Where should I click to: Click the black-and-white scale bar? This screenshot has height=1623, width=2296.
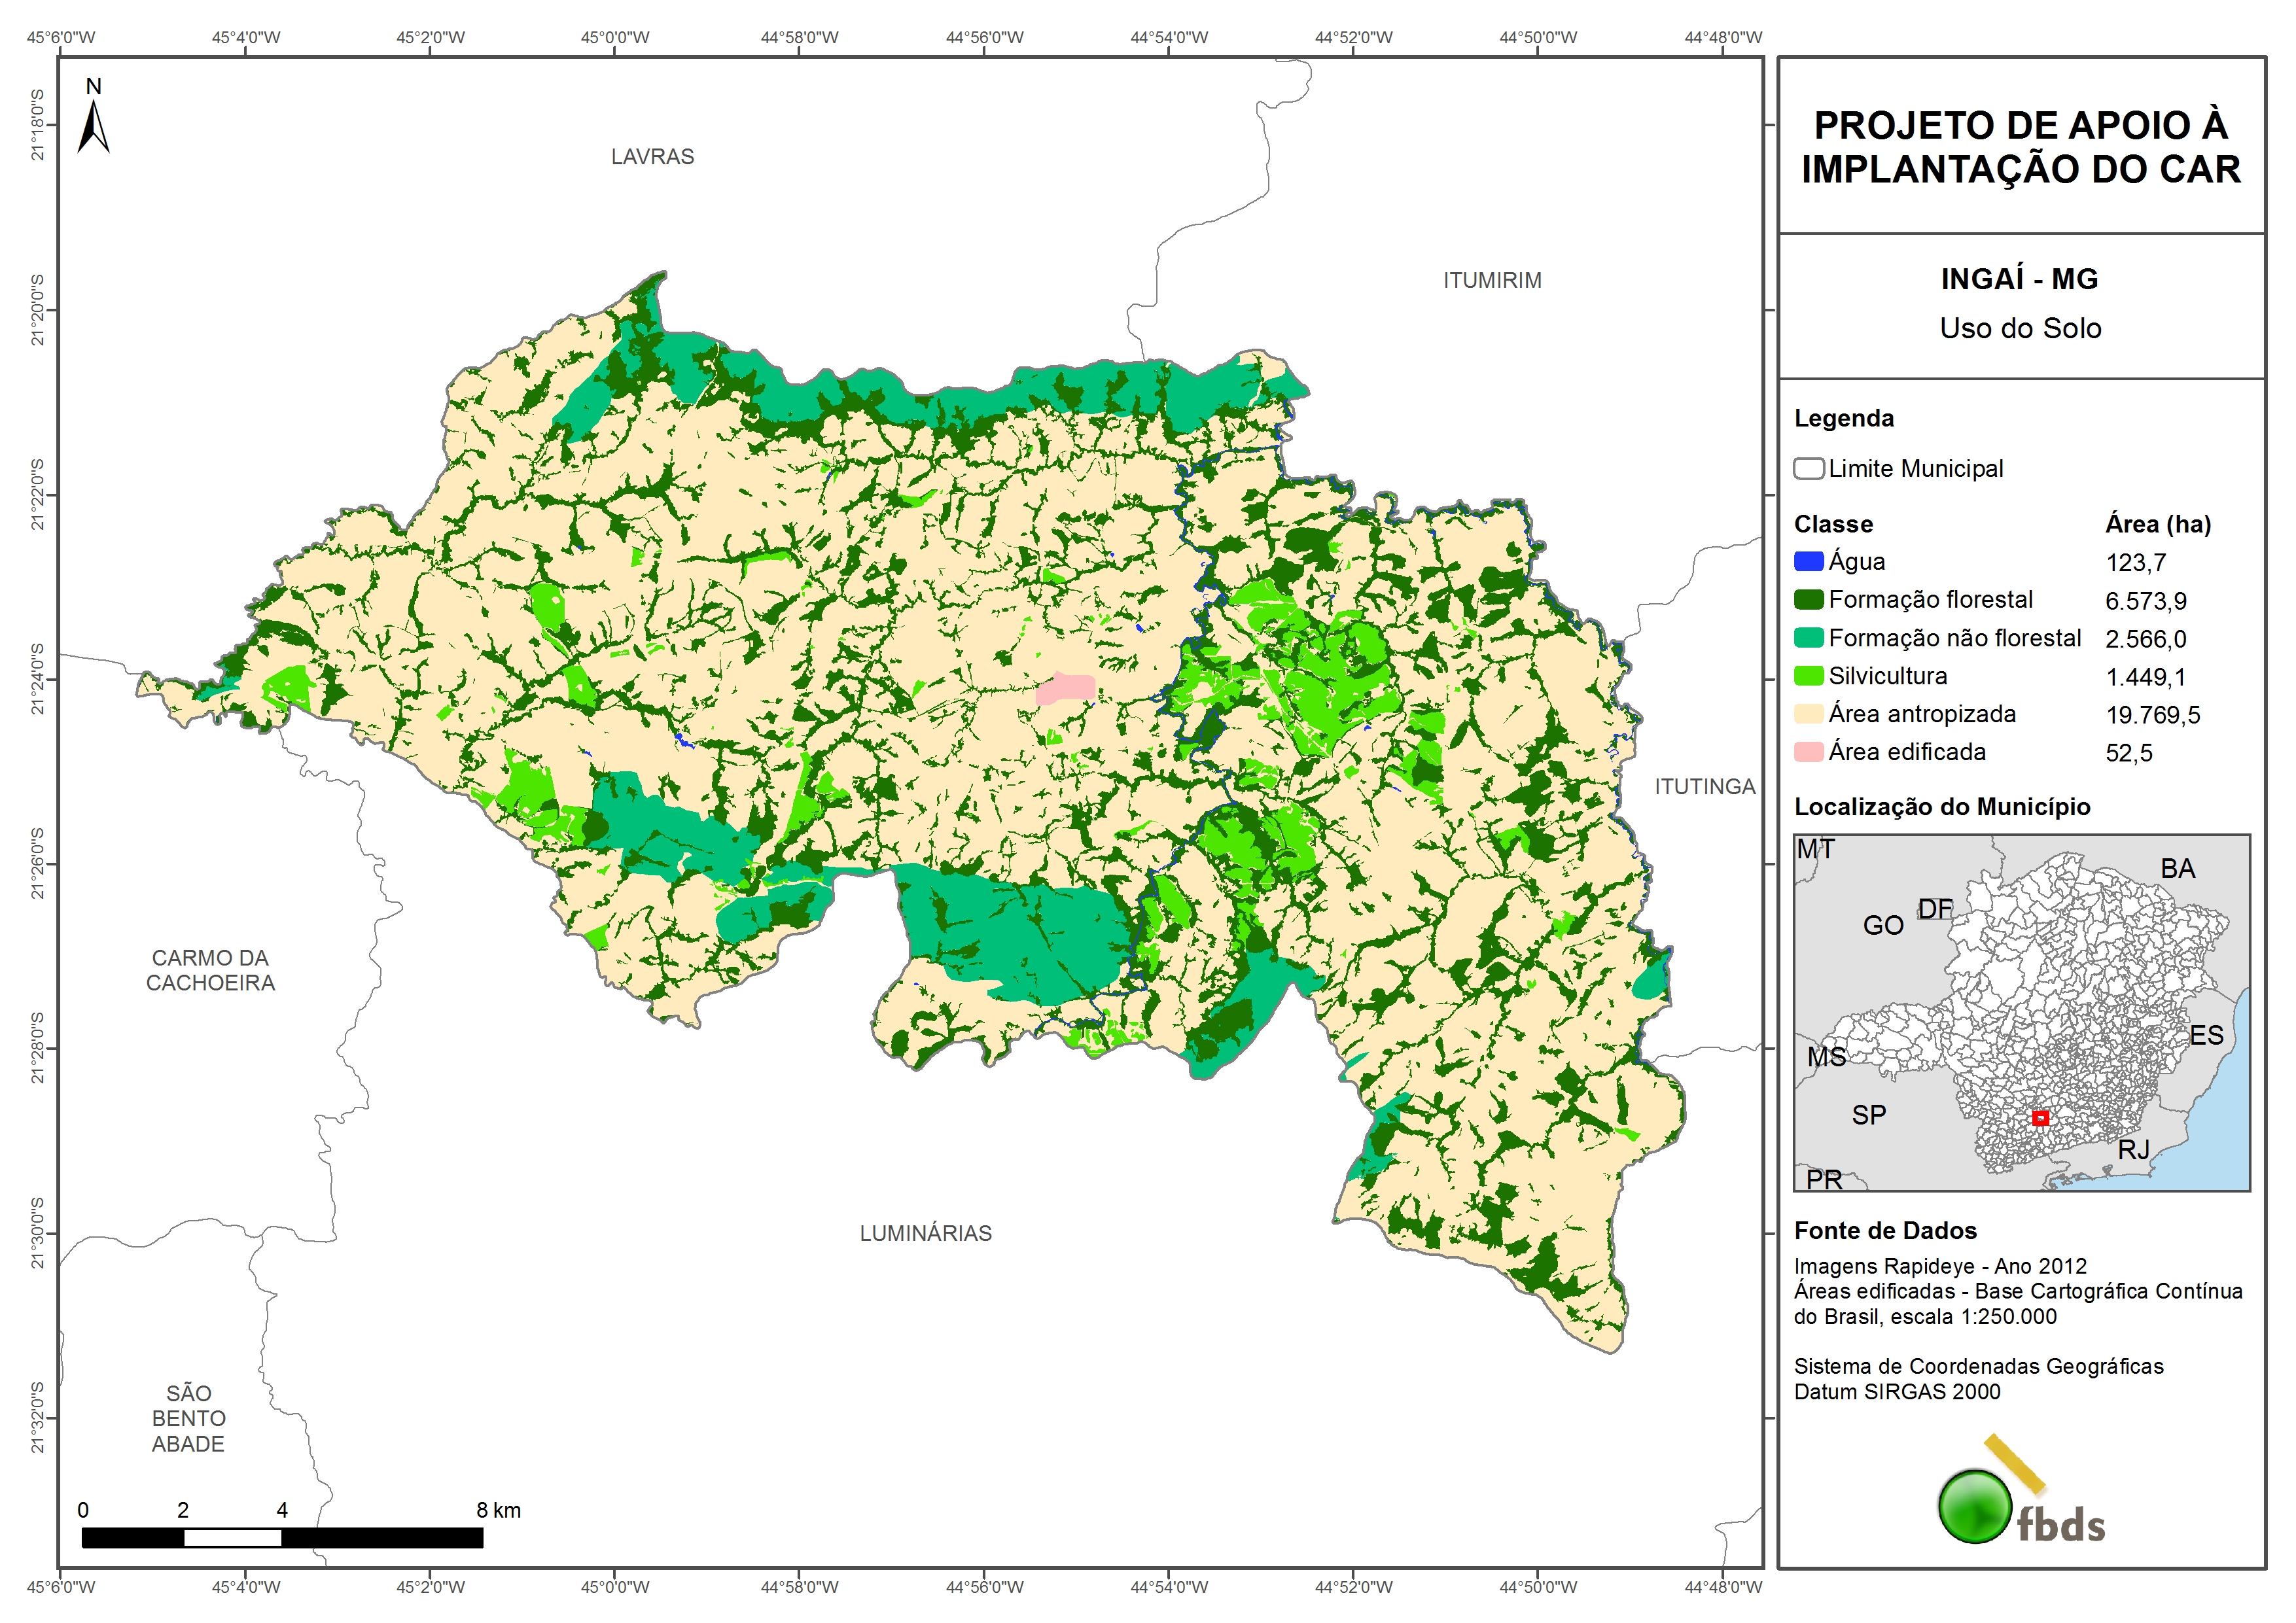[282, 1537]
